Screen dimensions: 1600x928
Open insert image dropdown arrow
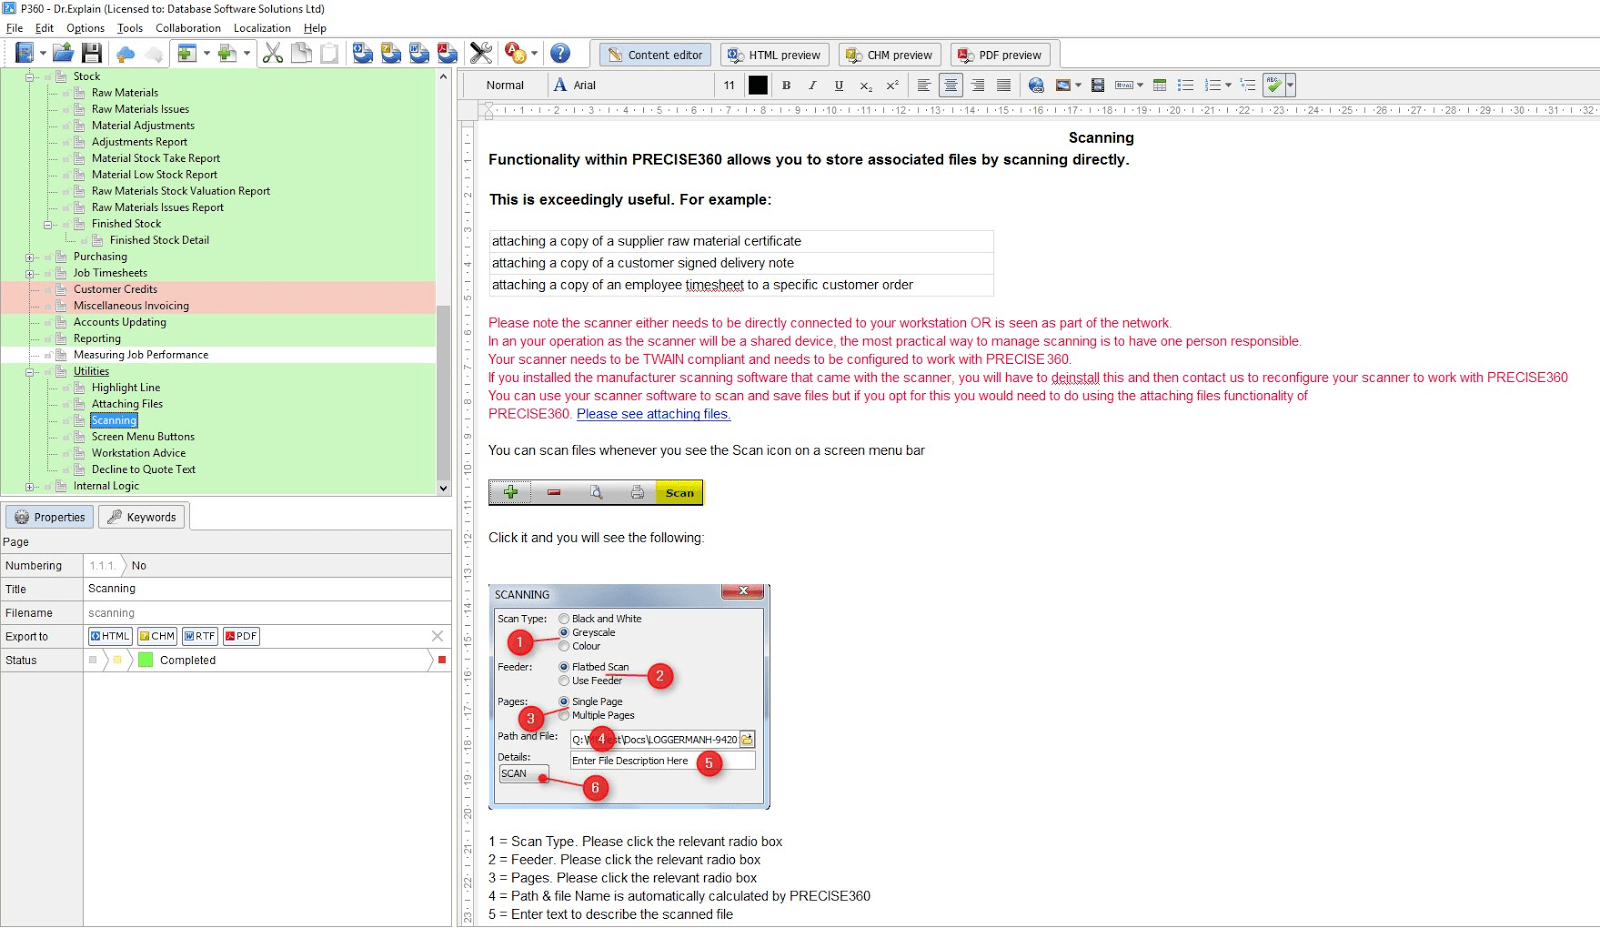1078,86
